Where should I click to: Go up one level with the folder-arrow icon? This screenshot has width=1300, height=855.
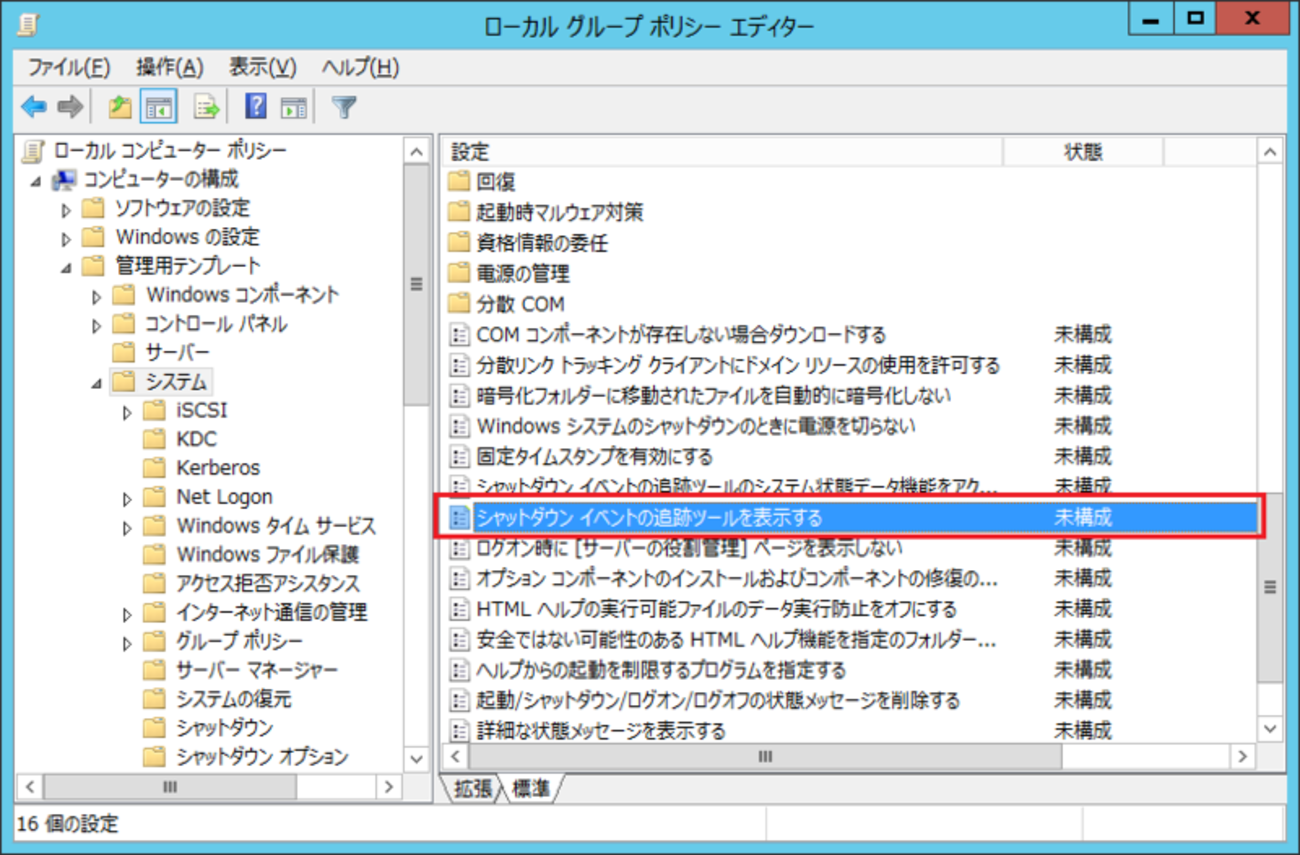tap(120, 107)
